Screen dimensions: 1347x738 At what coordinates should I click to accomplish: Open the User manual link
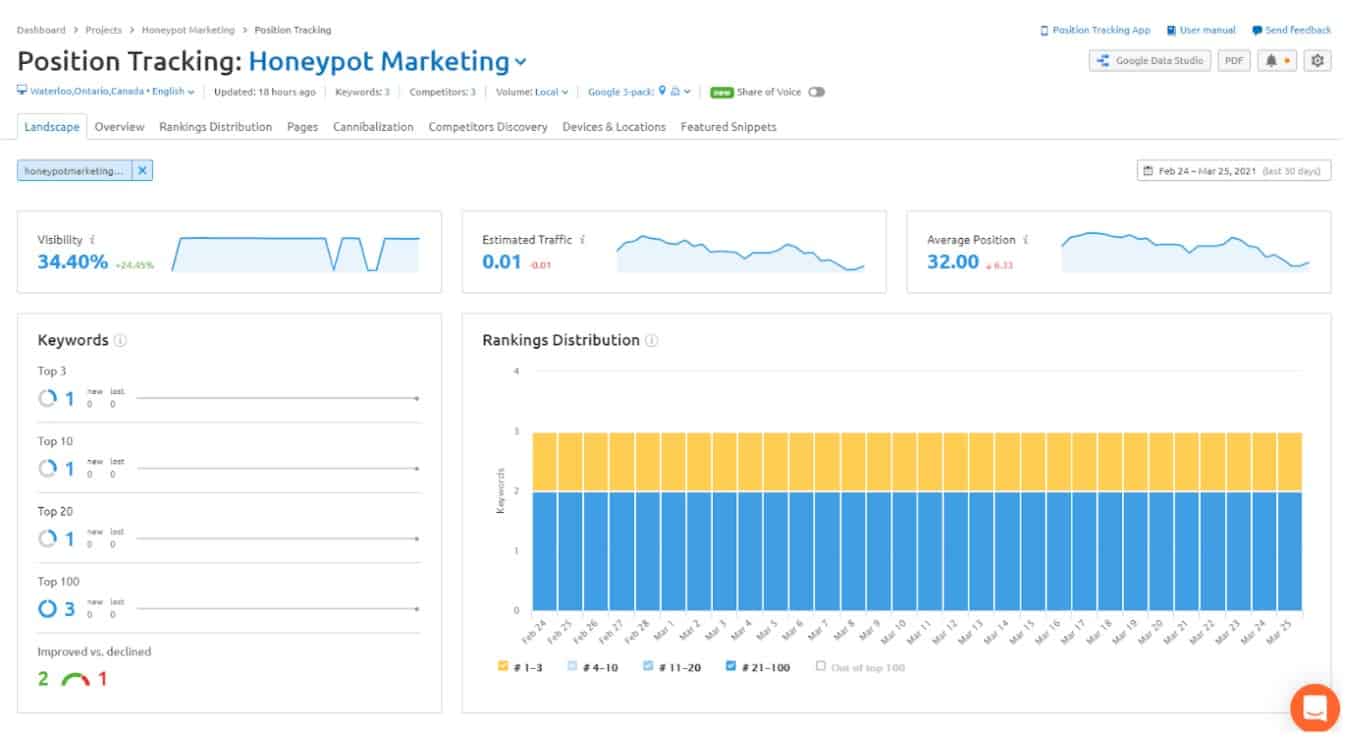[1201, 30]
